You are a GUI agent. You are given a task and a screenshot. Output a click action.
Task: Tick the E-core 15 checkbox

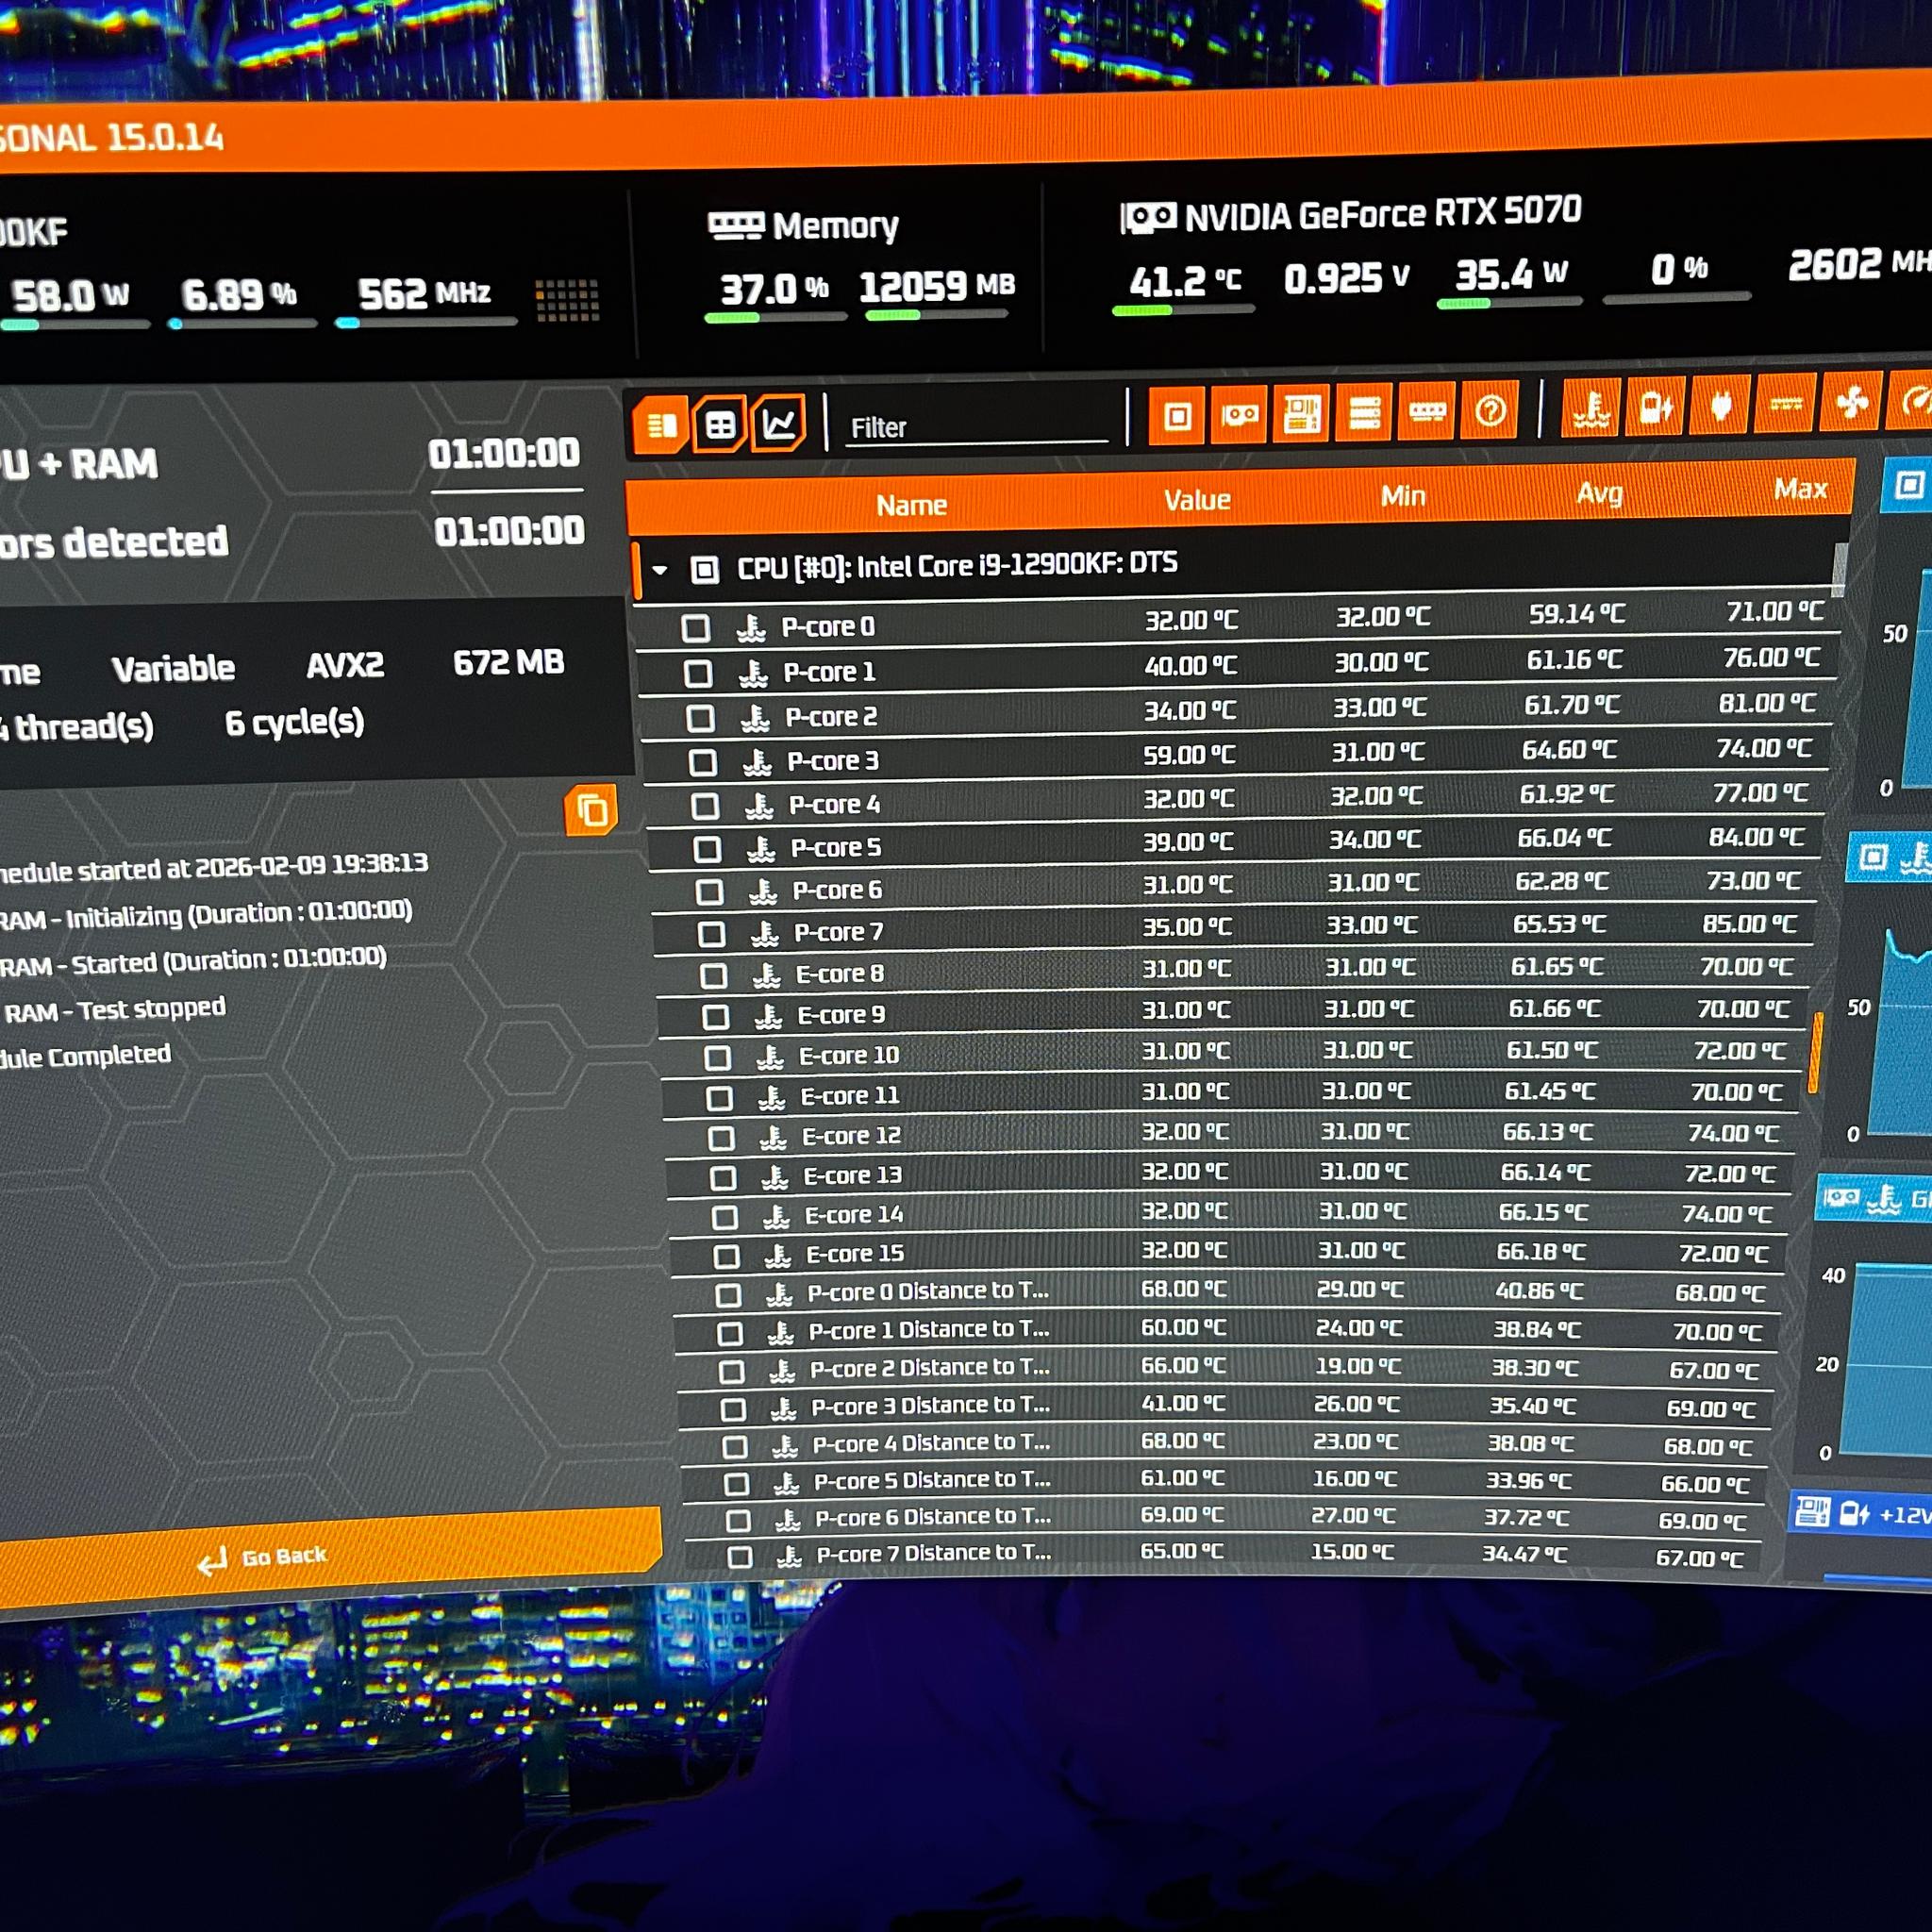click(x=727, y=1256)
